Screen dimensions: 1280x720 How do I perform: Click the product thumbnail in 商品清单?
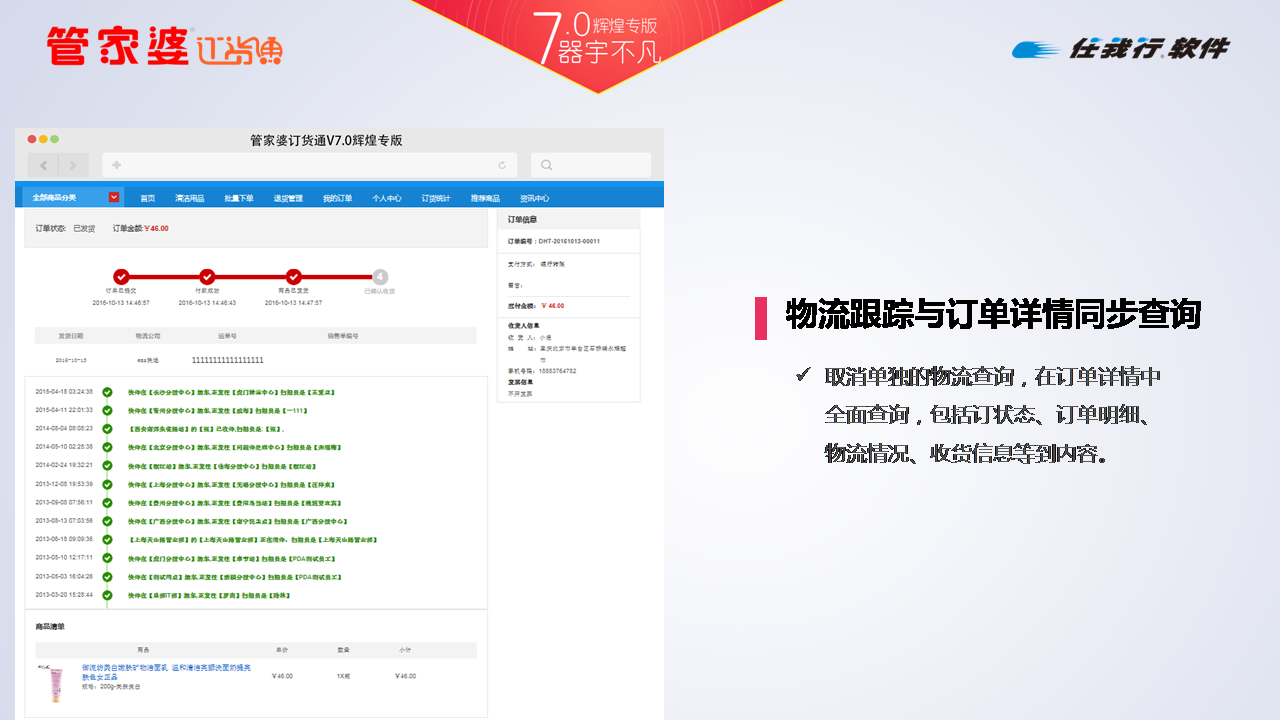click(x=50, y=683)
